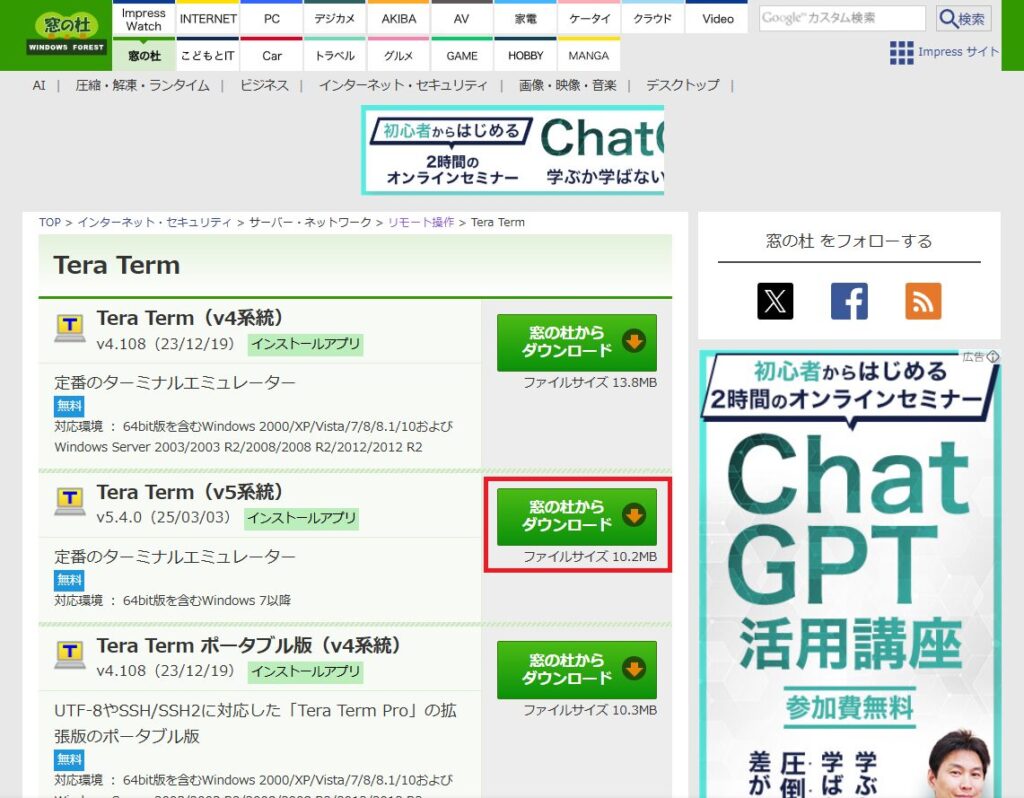
Task: Open the デジカメ tab
Action: coord(334,18)
